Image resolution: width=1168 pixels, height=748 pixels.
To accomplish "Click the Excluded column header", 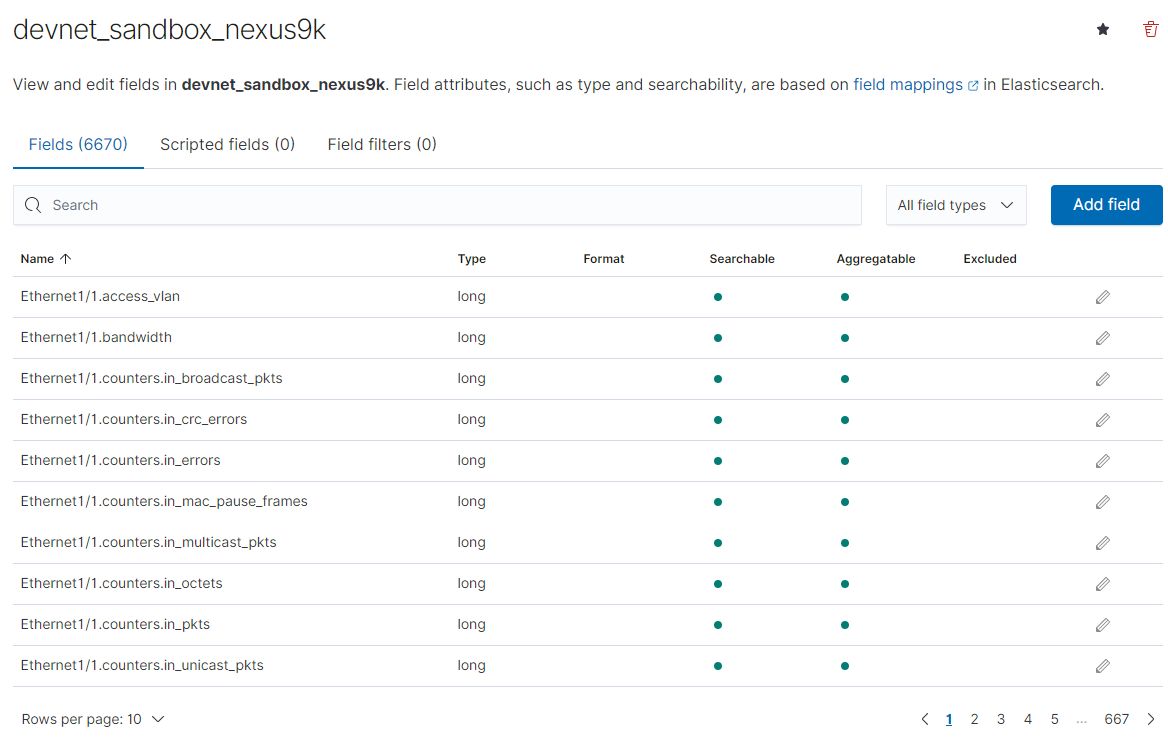I will tap(990, 259).
